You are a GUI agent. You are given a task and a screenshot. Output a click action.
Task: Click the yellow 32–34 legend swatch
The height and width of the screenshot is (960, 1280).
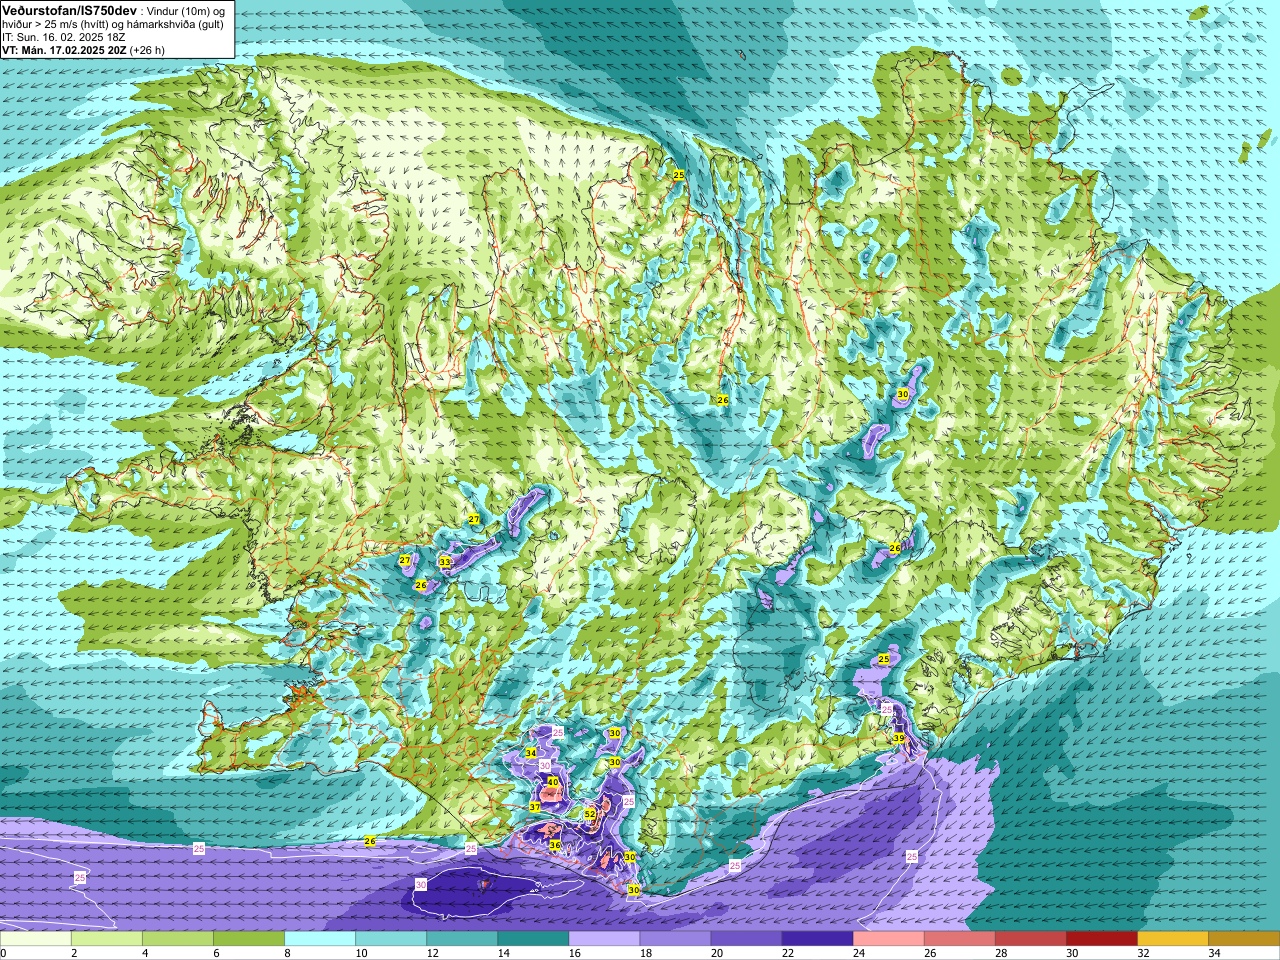(1172, 939)
